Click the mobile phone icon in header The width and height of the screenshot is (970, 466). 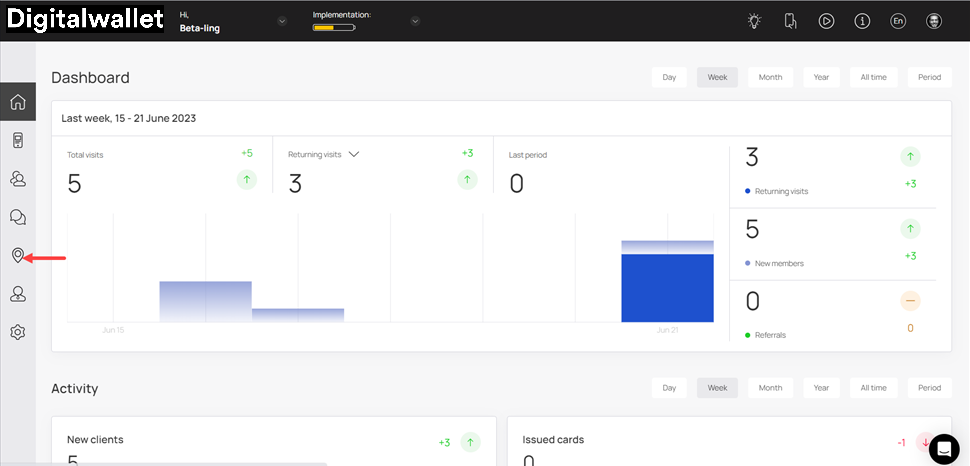[x=790, y=21]
